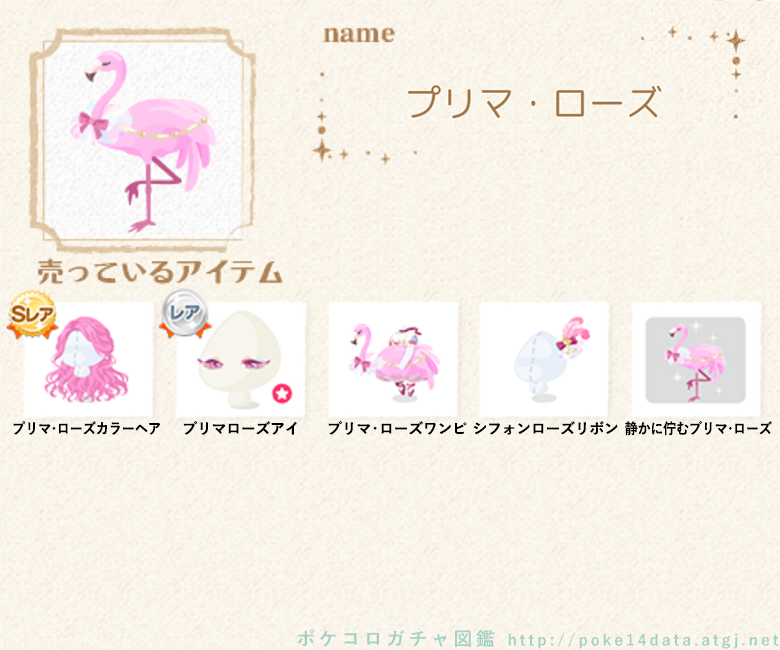Click the プリマ・ローズワンピ label
Image resolution: width=780 pixels, height=650 pixels.
point(396,428)
